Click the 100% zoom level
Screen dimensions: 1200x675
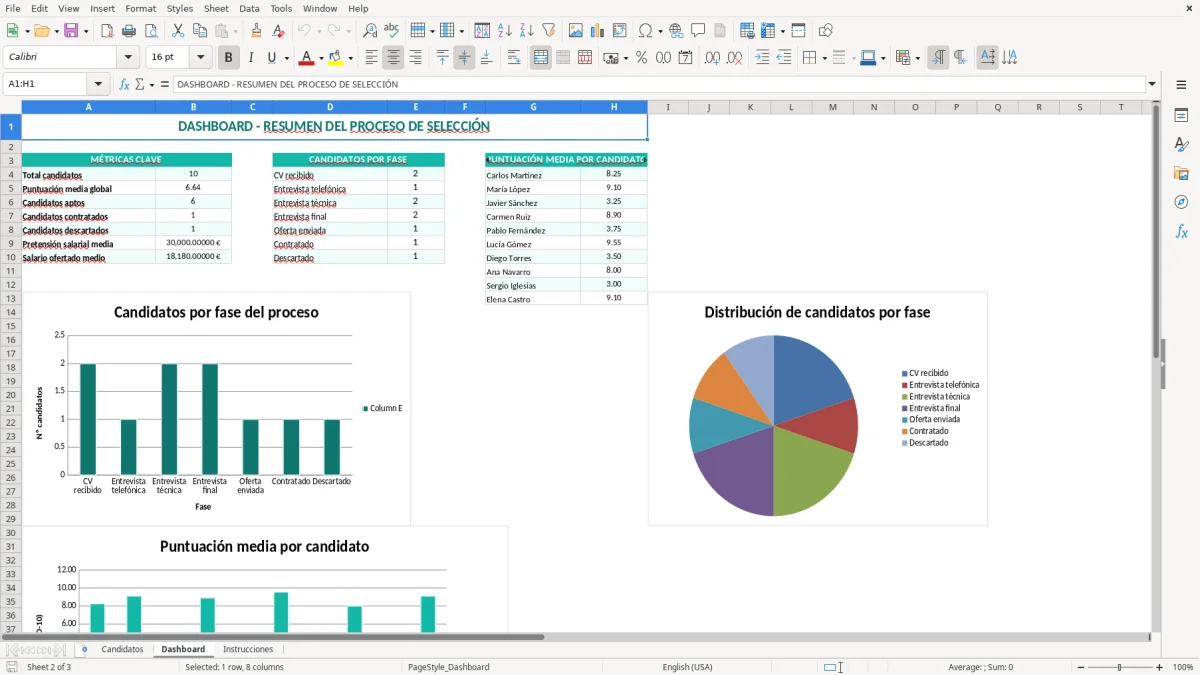(x=1183, y=667)
